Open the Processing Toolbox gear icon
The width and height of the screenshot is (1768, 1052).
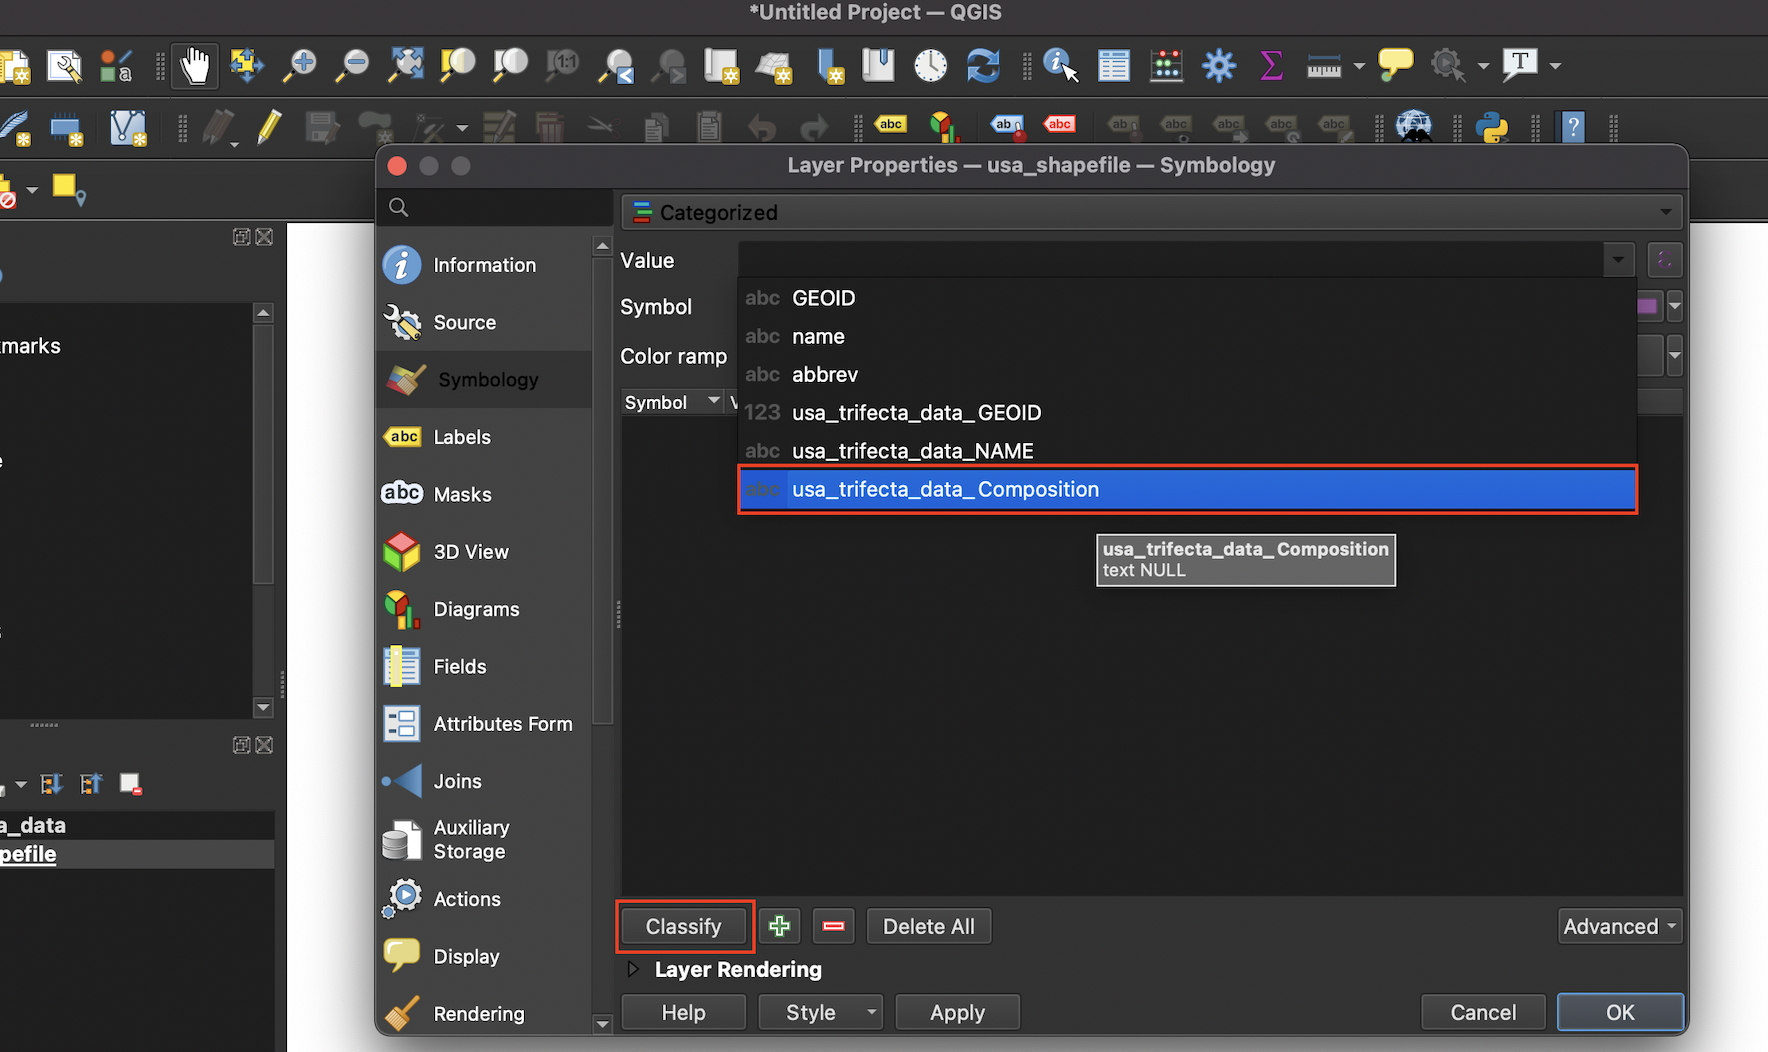(1218, 65)
